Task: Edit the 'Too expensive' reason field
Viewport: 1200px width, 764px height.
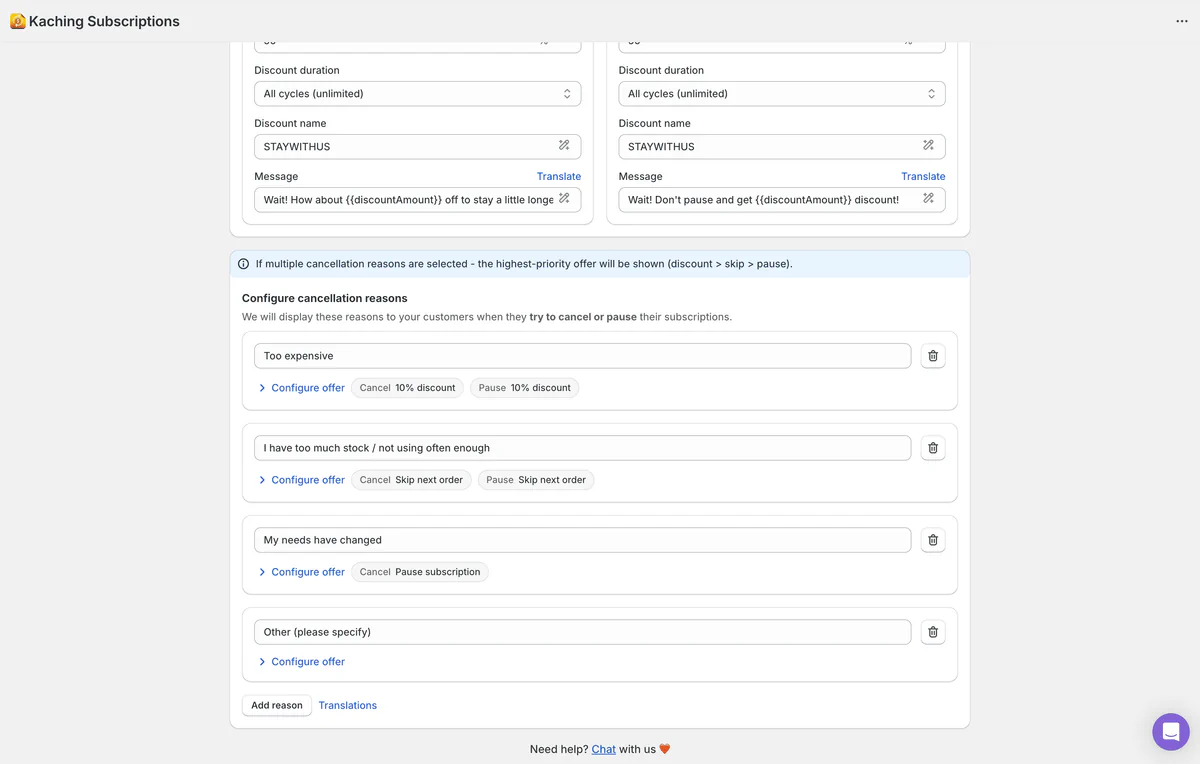Action: 582,356
